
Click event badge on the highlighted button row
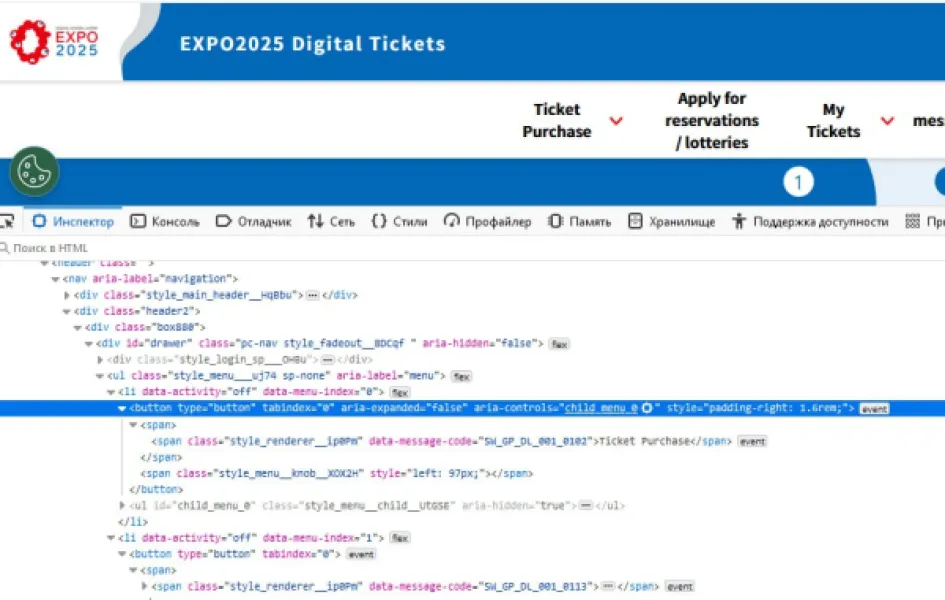coord(874,408)
